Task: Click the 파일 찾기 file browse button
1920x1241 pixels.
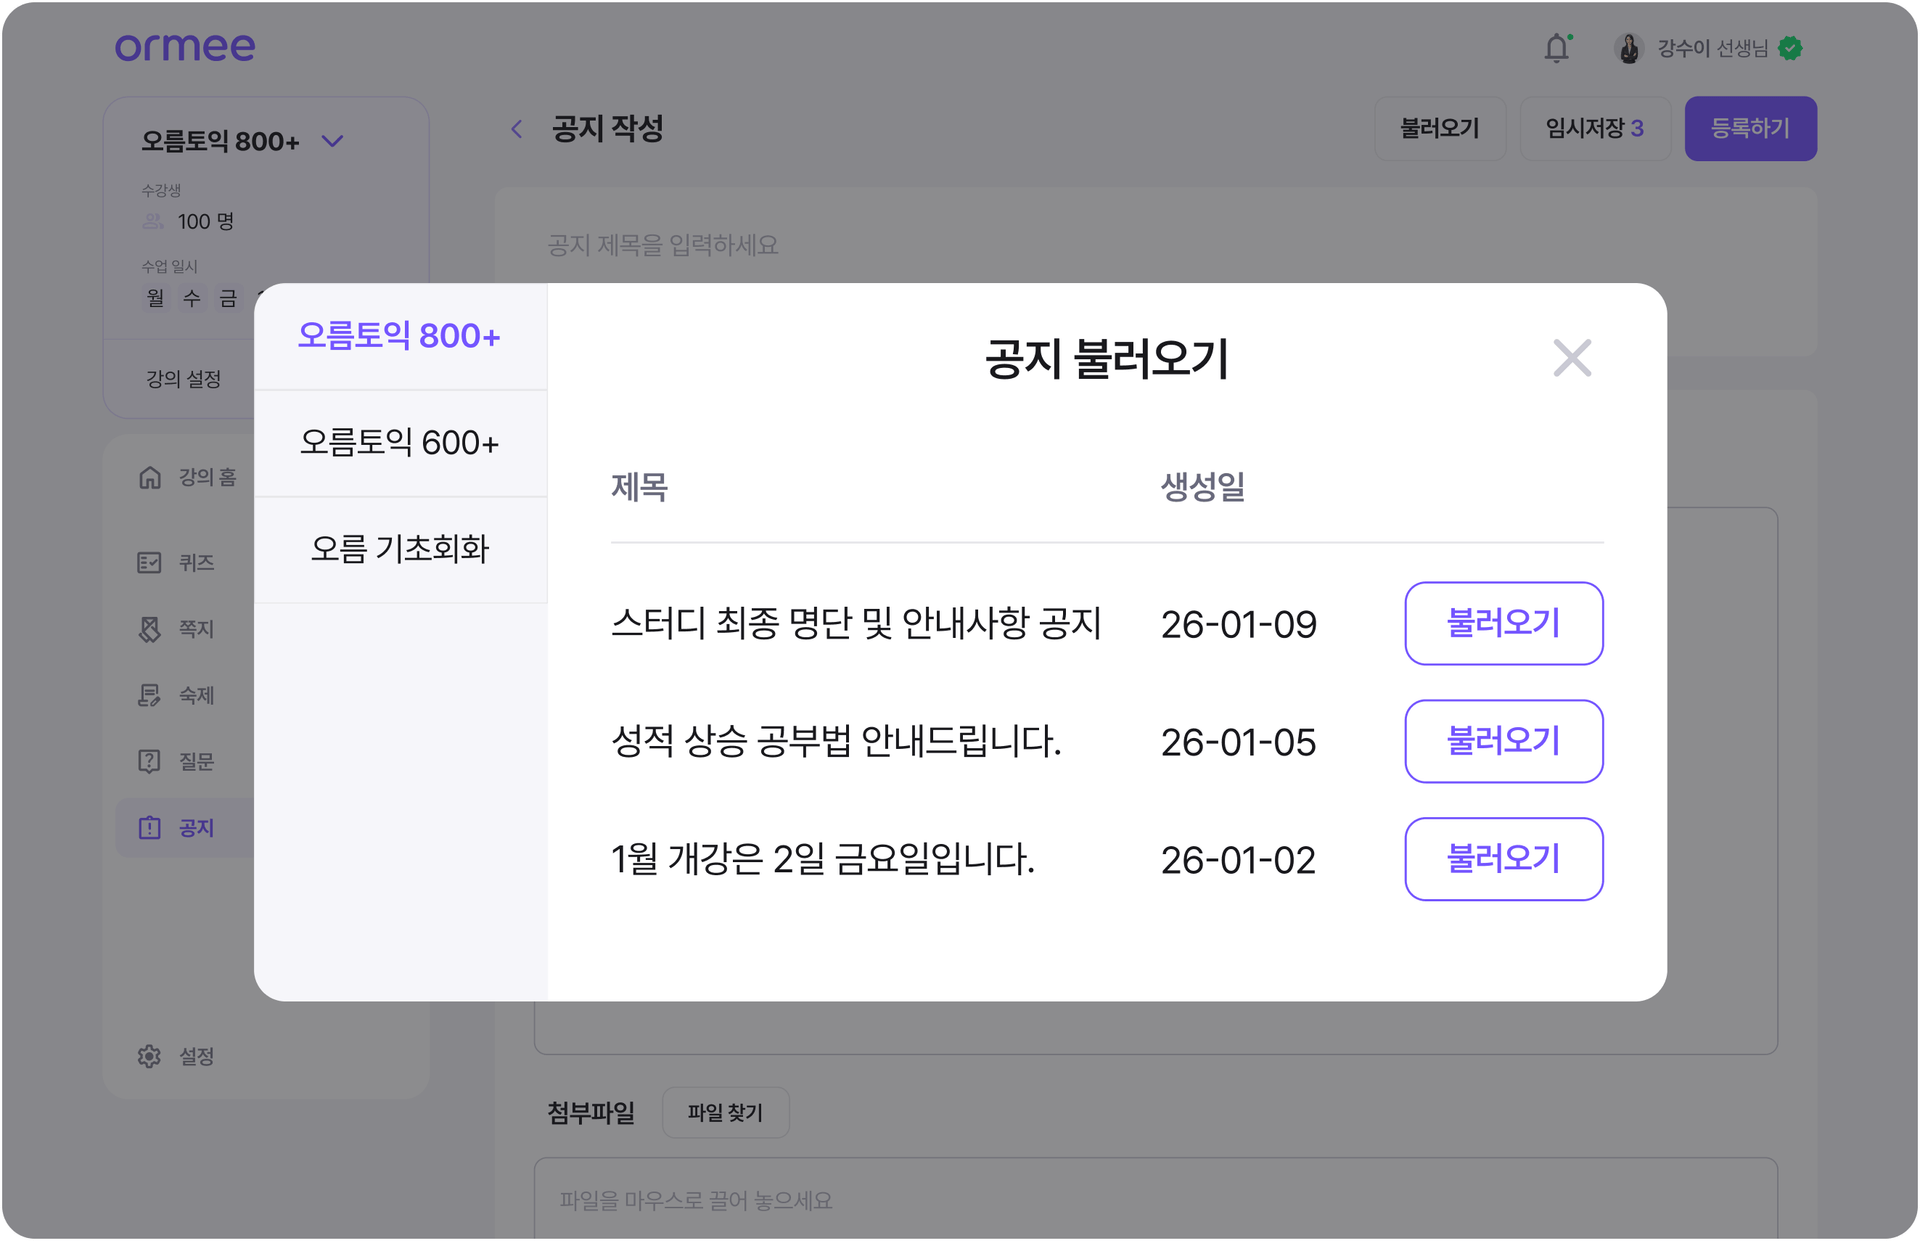Action: pos(726,1112)
